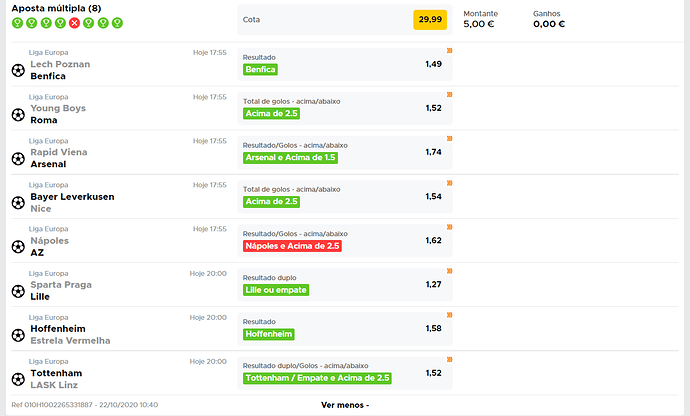Click the 1,49 odds value
The image size is (690, 416).
(x=433, y=64)
